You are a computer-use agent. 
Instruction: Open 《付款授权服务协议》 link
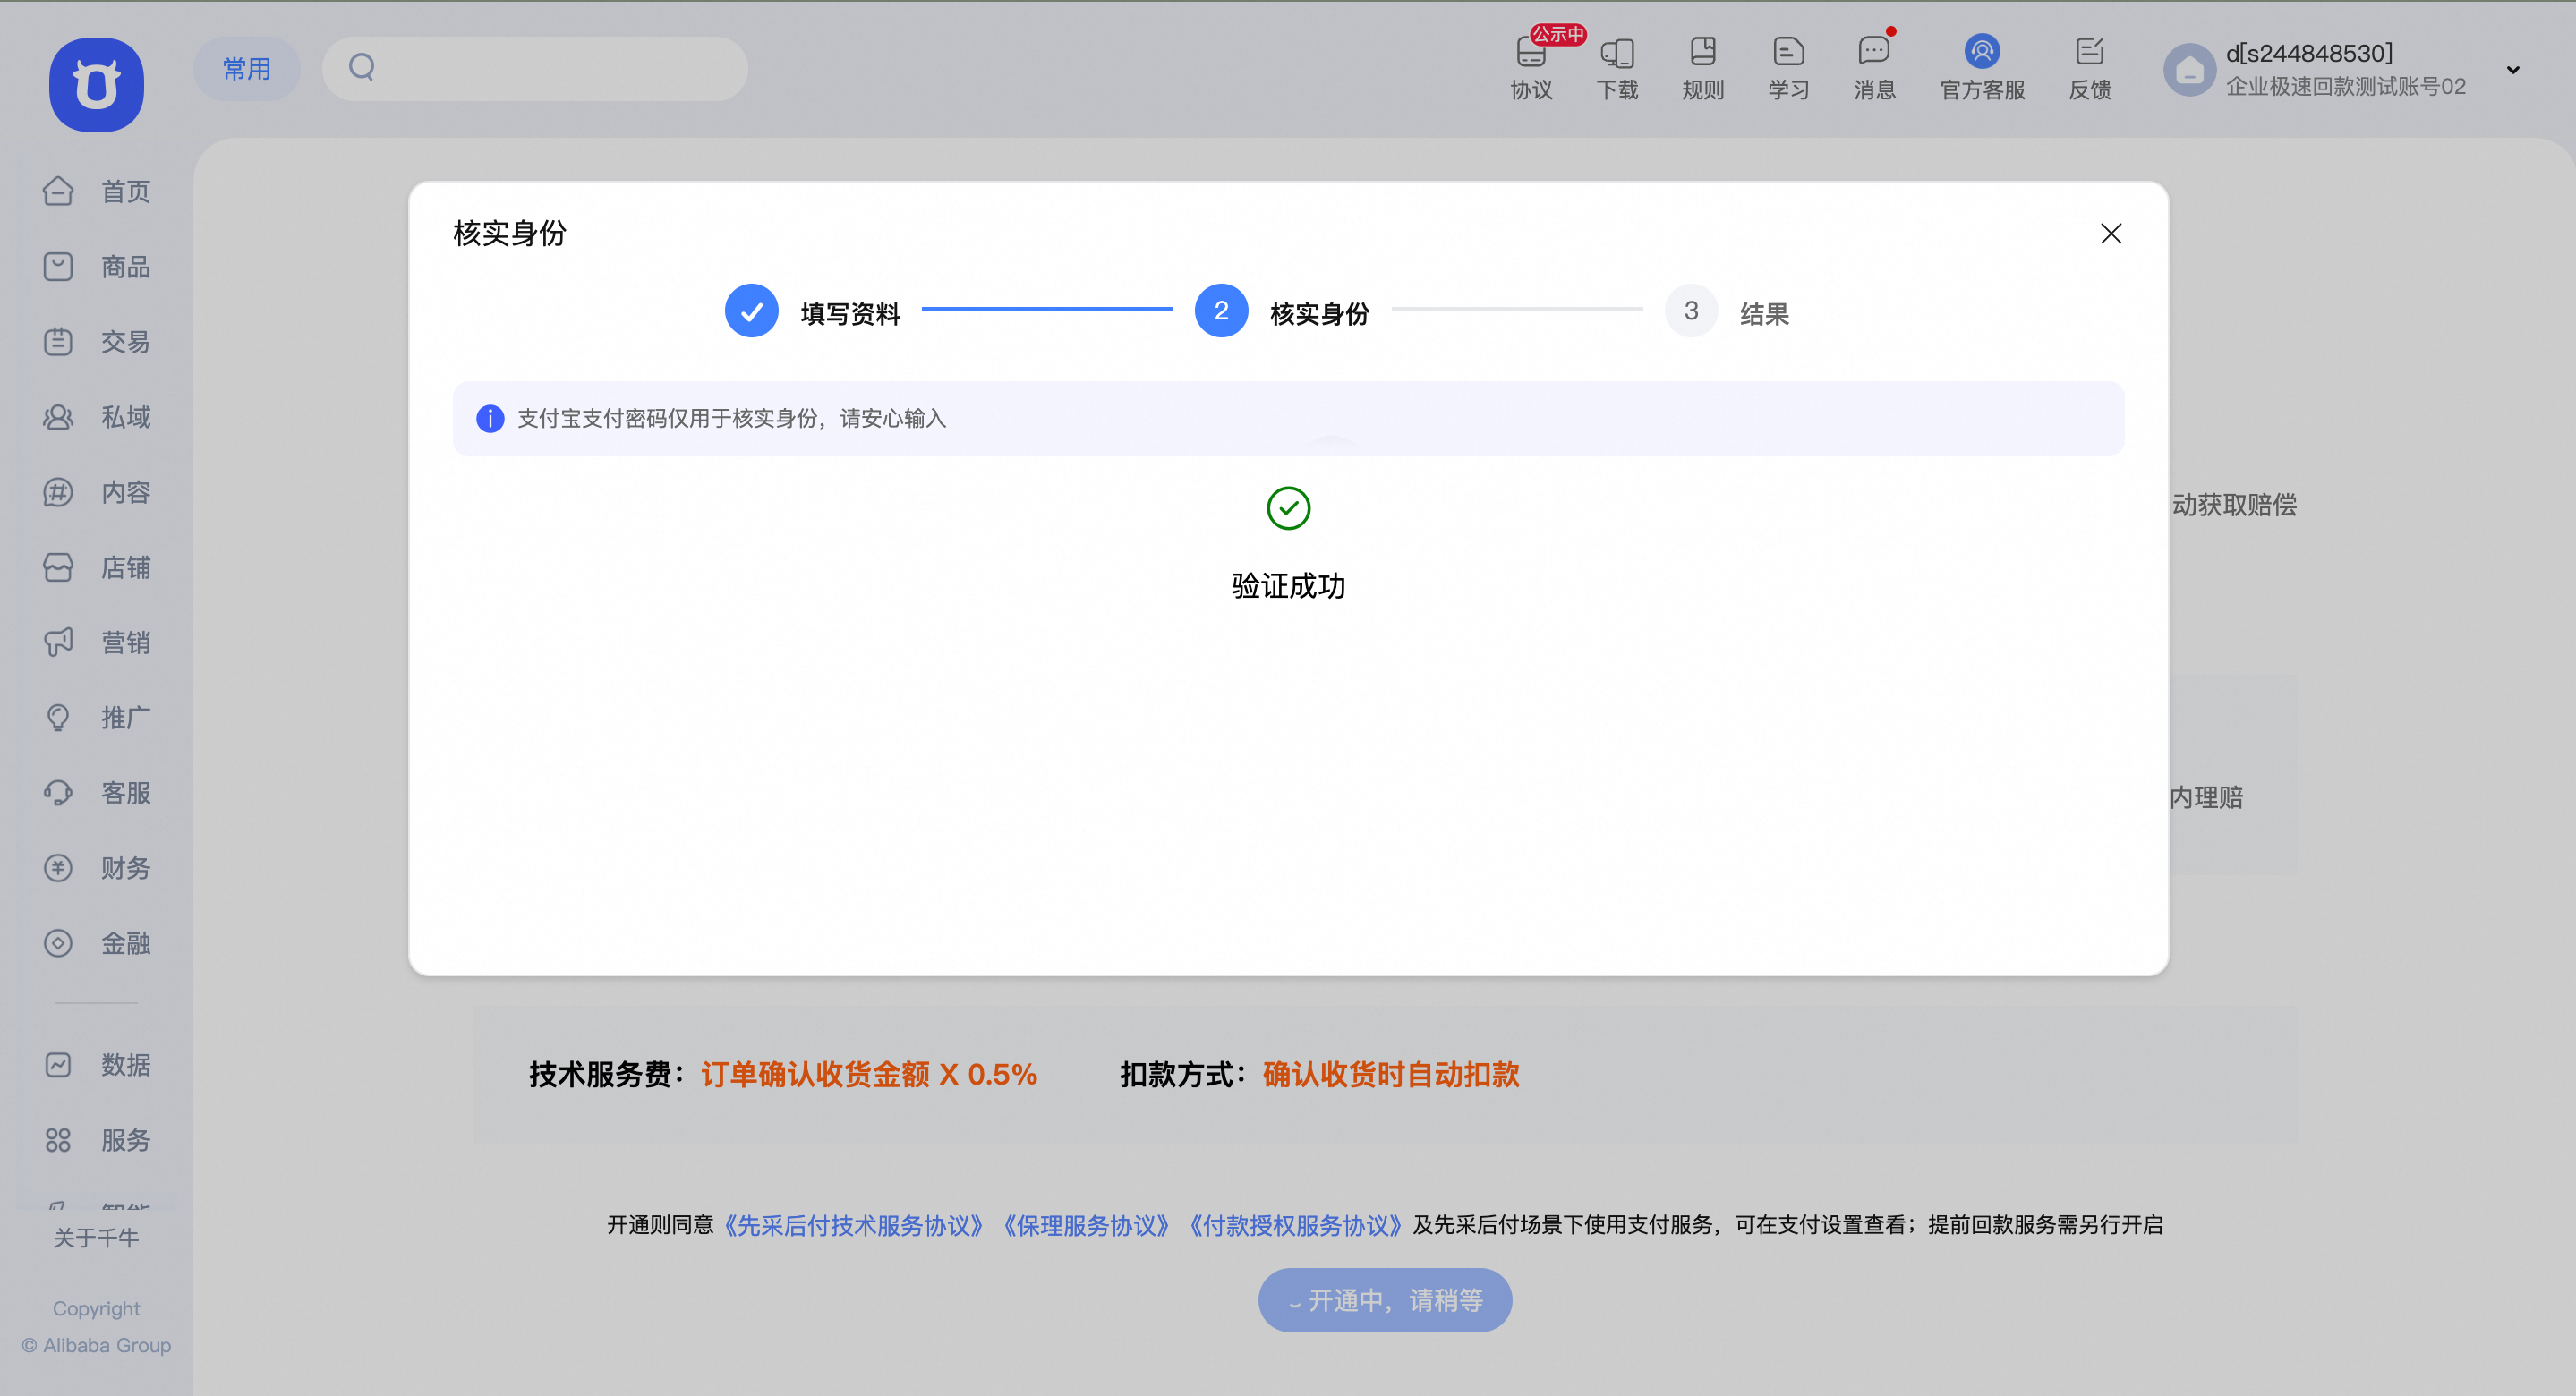point(1295,1225)
